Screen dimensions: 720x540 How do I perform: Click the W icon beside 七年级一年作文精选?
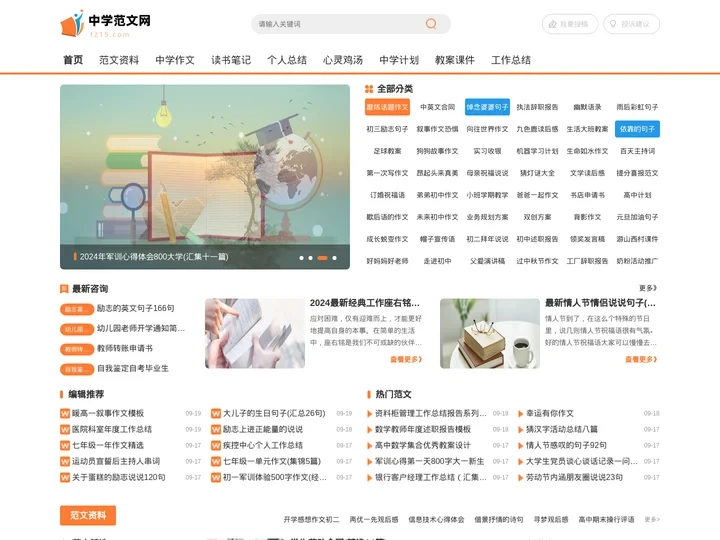(x=65, y=445)
